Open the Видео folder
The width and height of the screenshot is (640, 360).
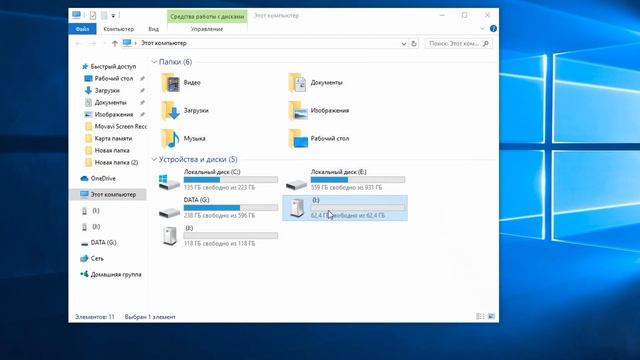pyautogui.click(x=181, y=82)
